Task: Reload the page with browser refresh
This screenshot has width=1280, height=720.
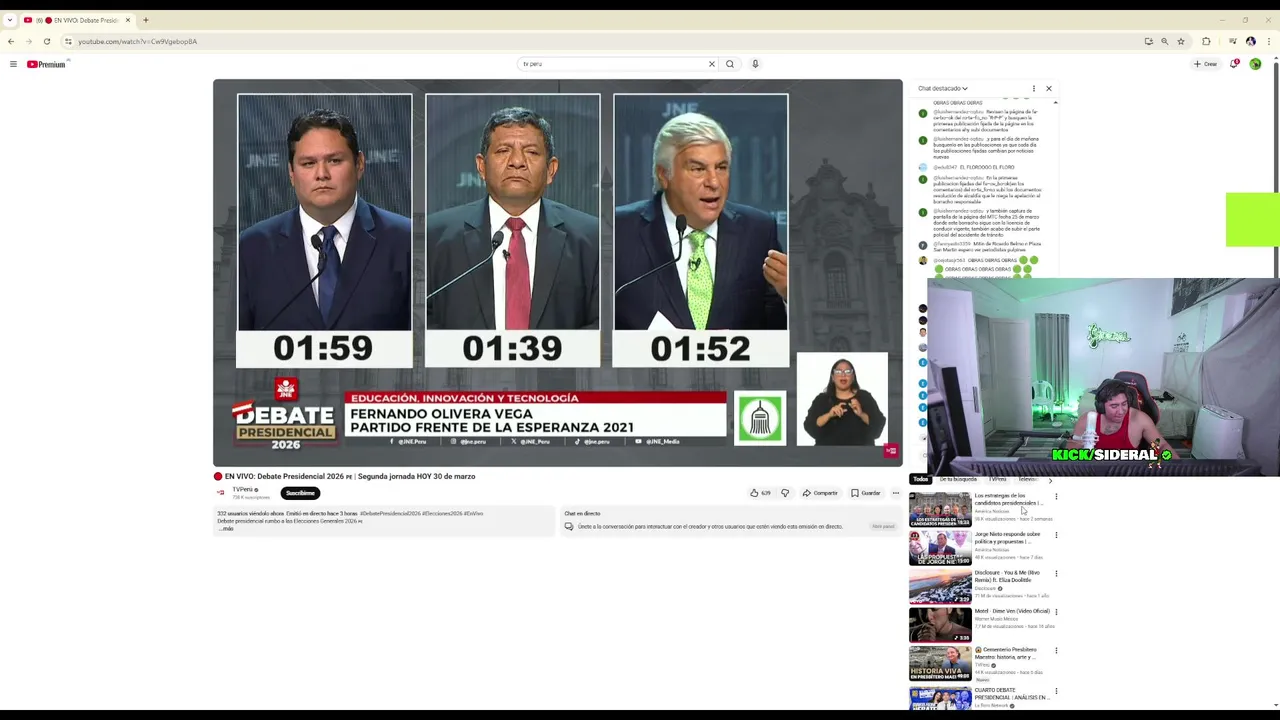Action: pyautogui.click(x=46, y=41)
